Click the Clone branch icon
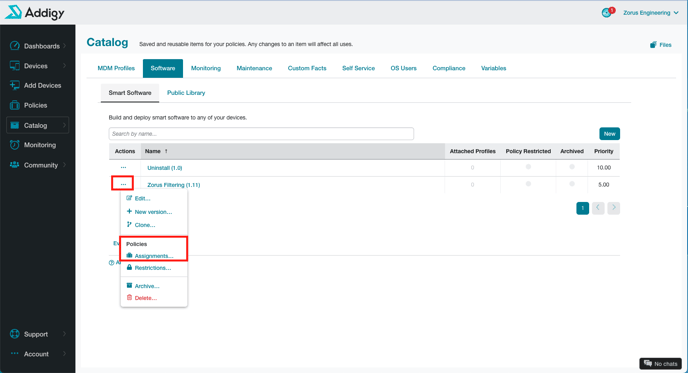 click(129, 224)
